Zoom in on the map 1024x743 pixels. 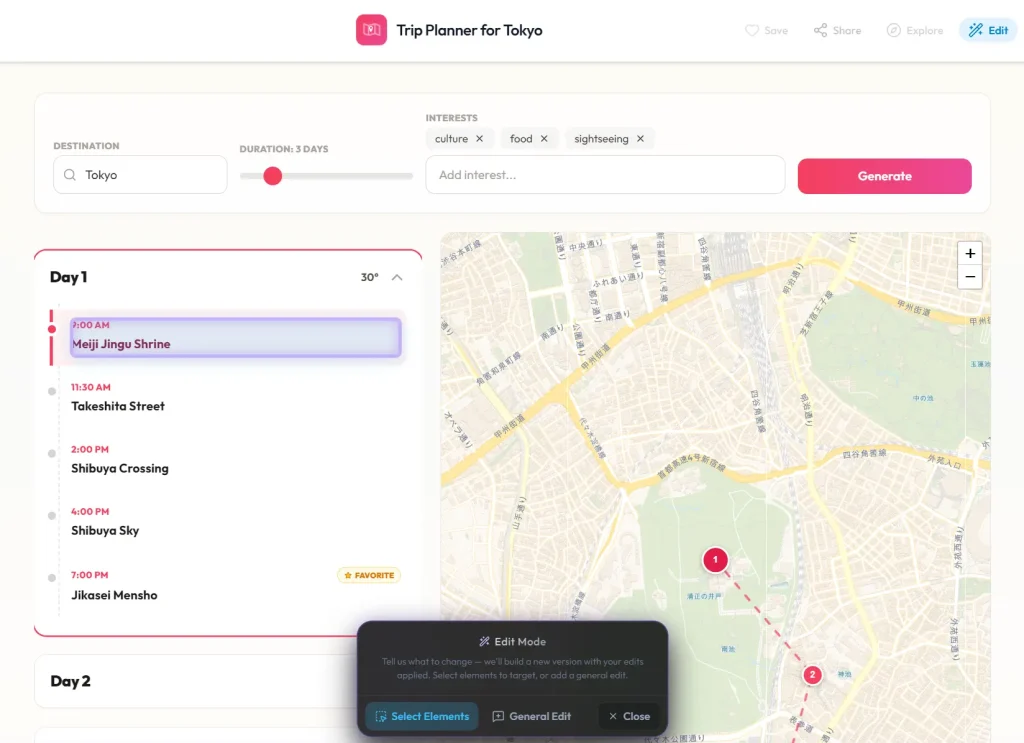(x=970, y=253)
